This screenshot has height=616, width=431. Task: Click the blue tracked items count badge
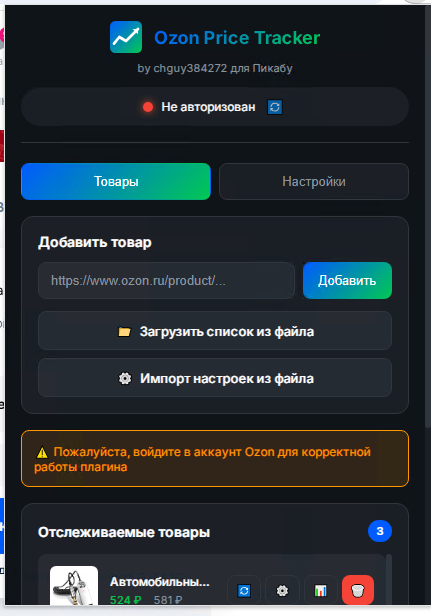[380, 531]
